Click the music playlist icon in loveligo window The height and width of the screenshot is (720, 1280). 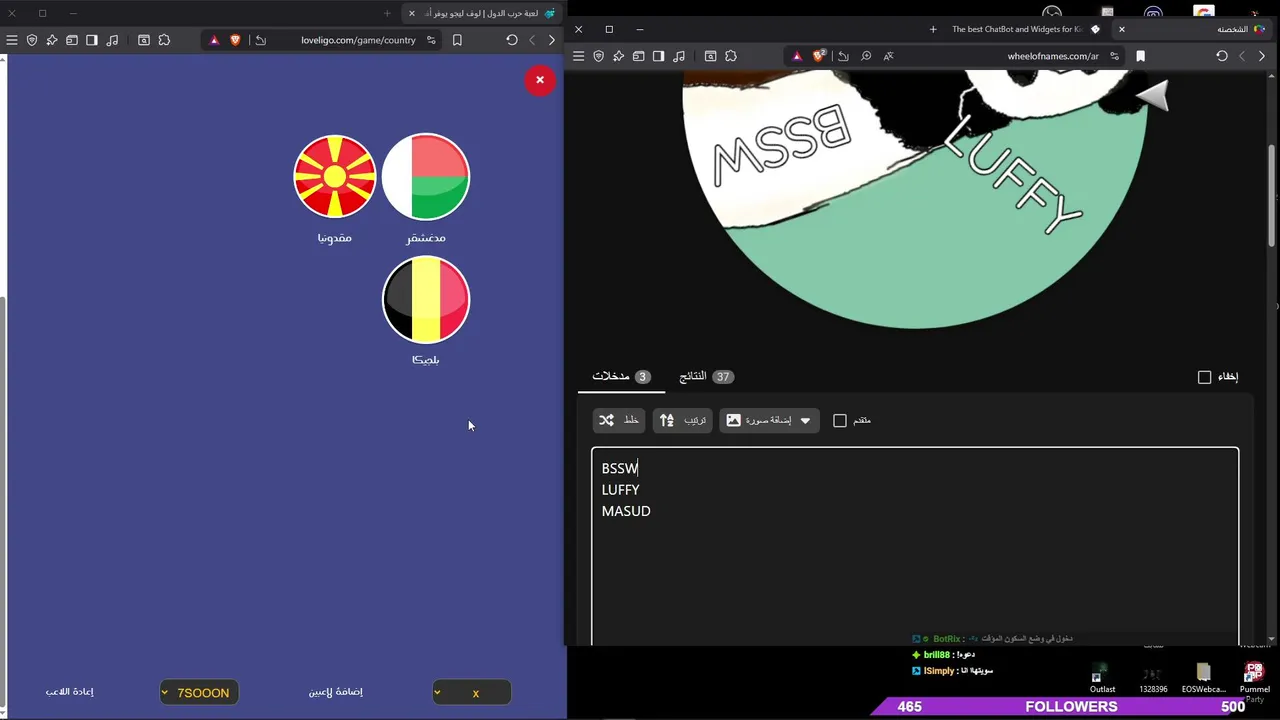[112, 40]
